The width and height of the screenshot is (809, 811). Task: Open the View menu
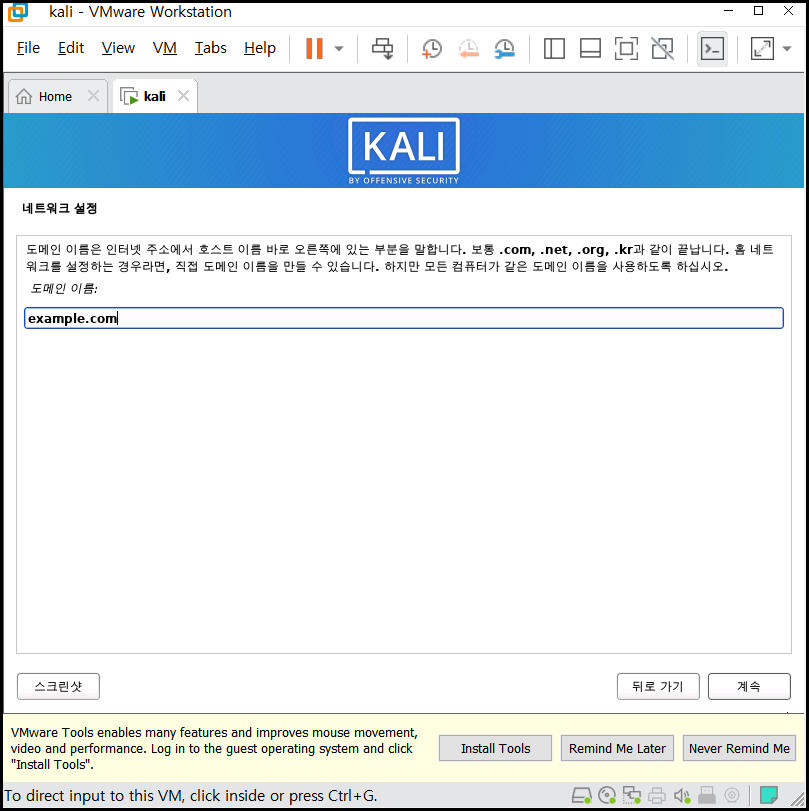click(x=118, y=48)
